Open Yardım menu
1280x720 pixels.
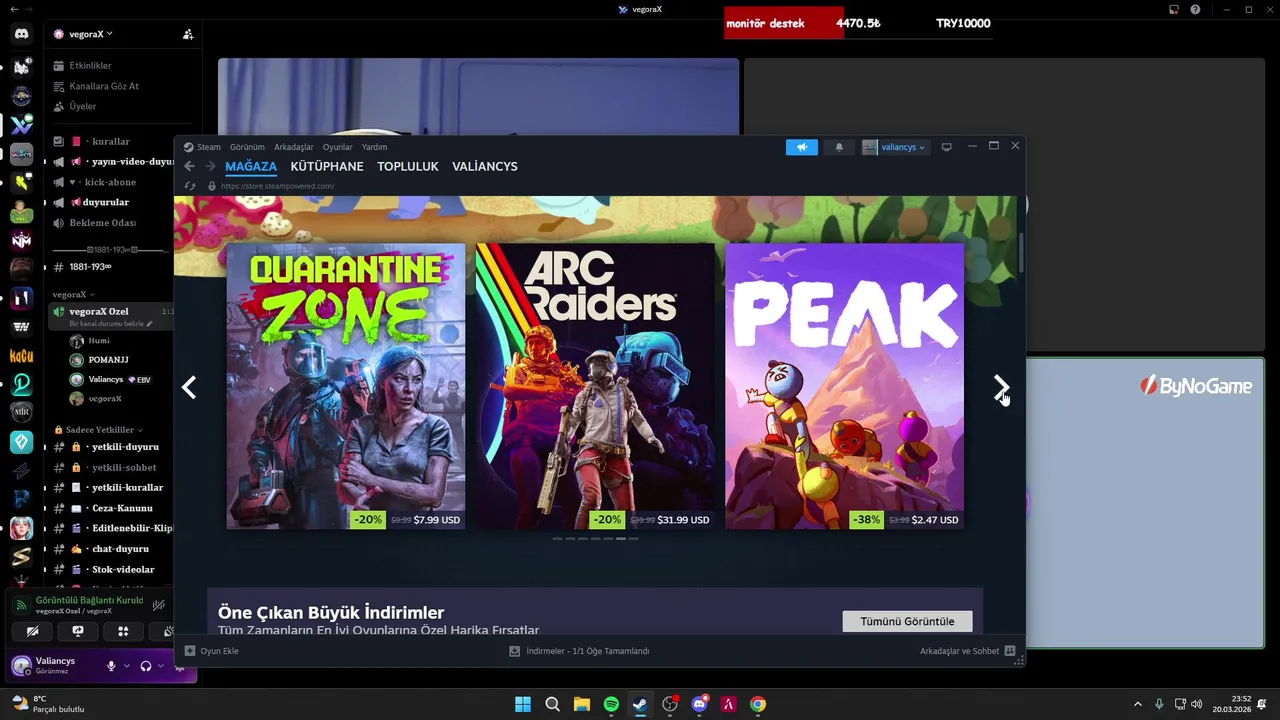click(374, 147)
